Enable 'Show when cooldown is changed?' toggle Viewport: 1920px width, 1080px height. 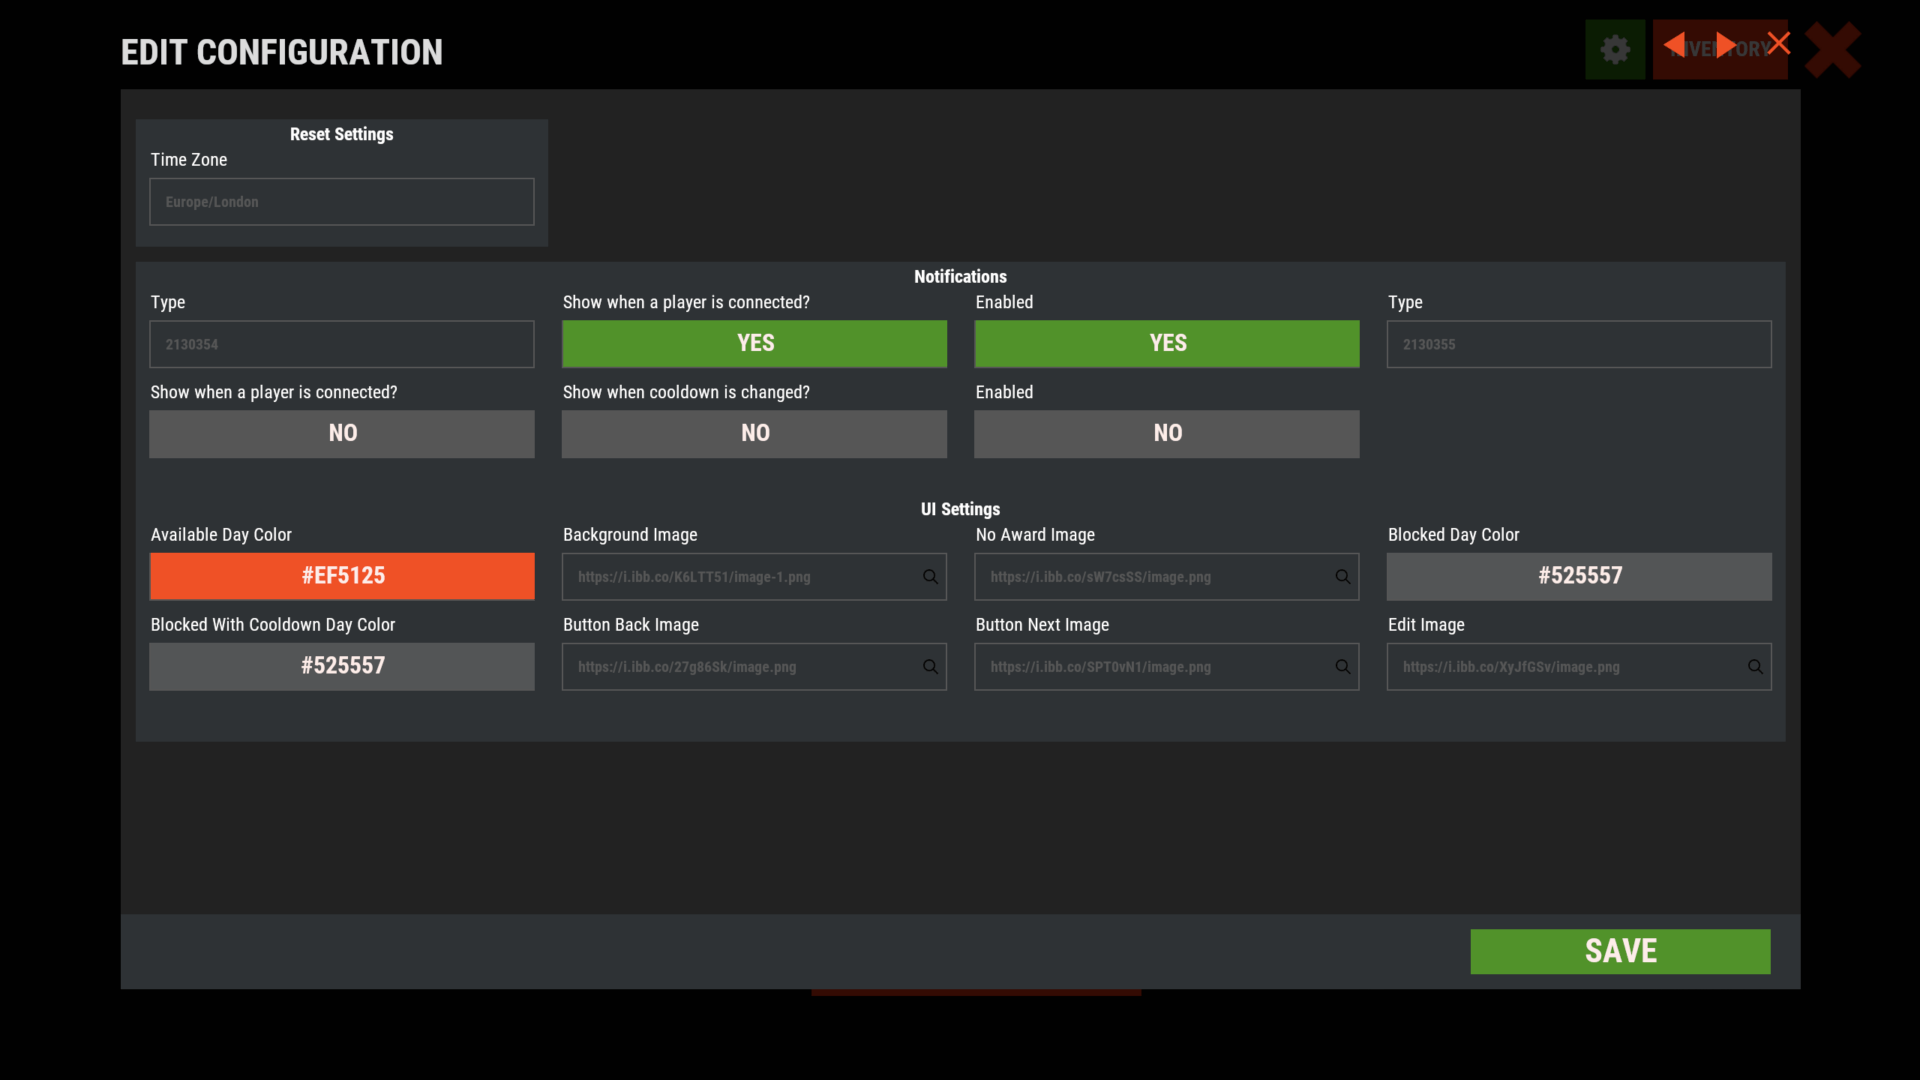pyautogui.click(x=753, y=433)
